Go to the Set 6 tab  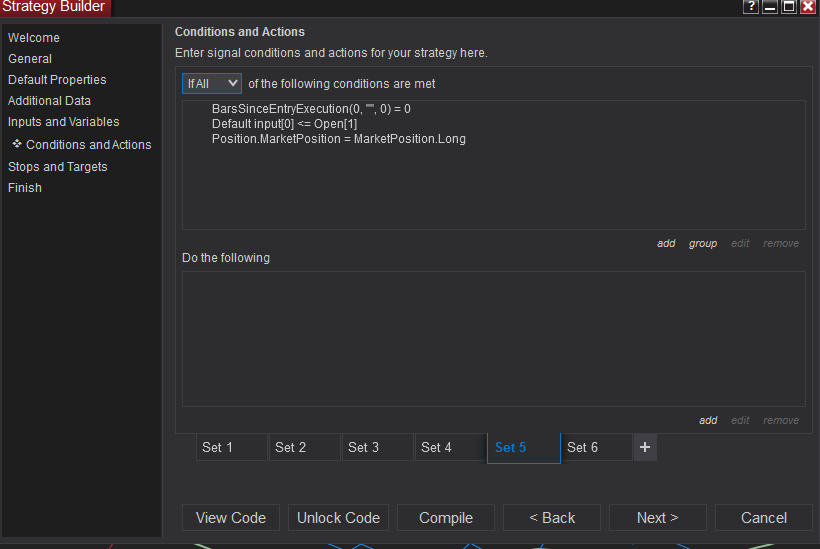point(597,447)
